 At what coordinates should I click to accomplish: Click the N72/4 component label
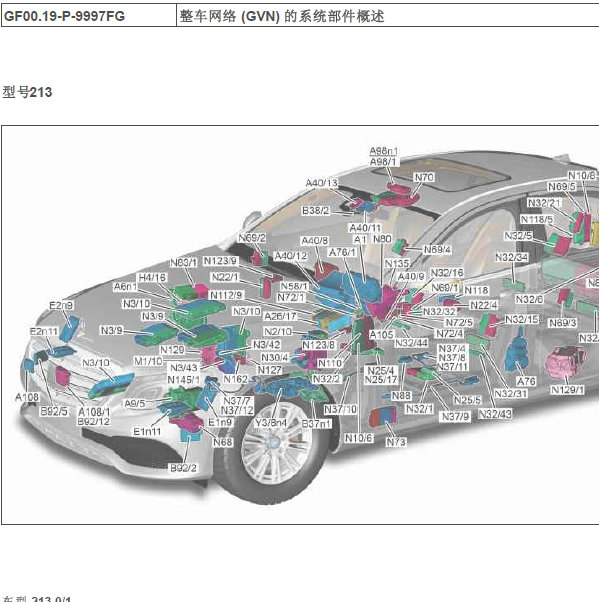pos(450,334)
